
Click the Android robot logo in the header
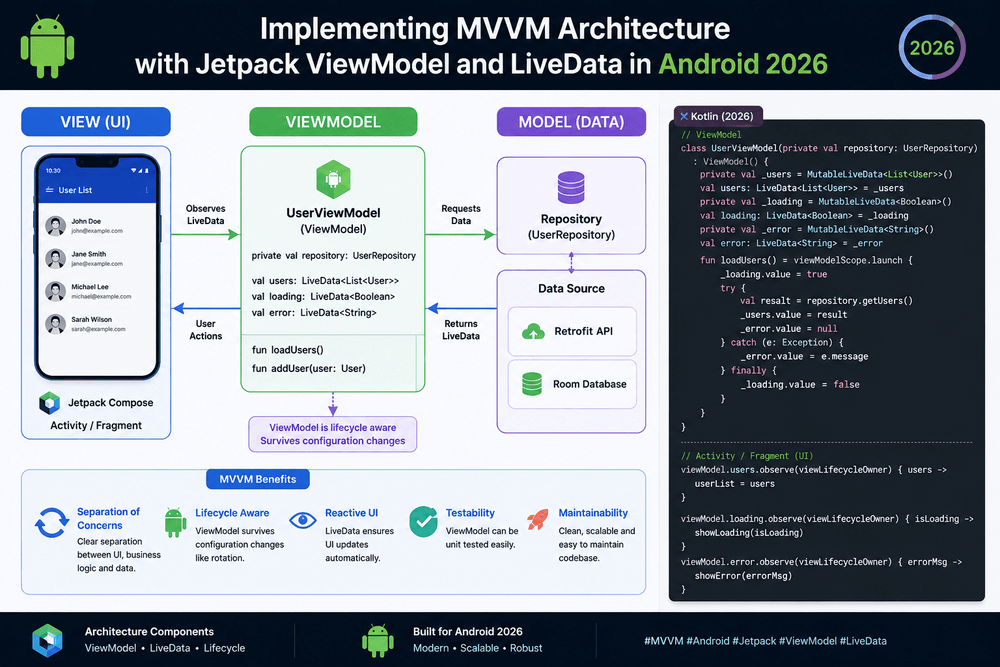point(47,47)
